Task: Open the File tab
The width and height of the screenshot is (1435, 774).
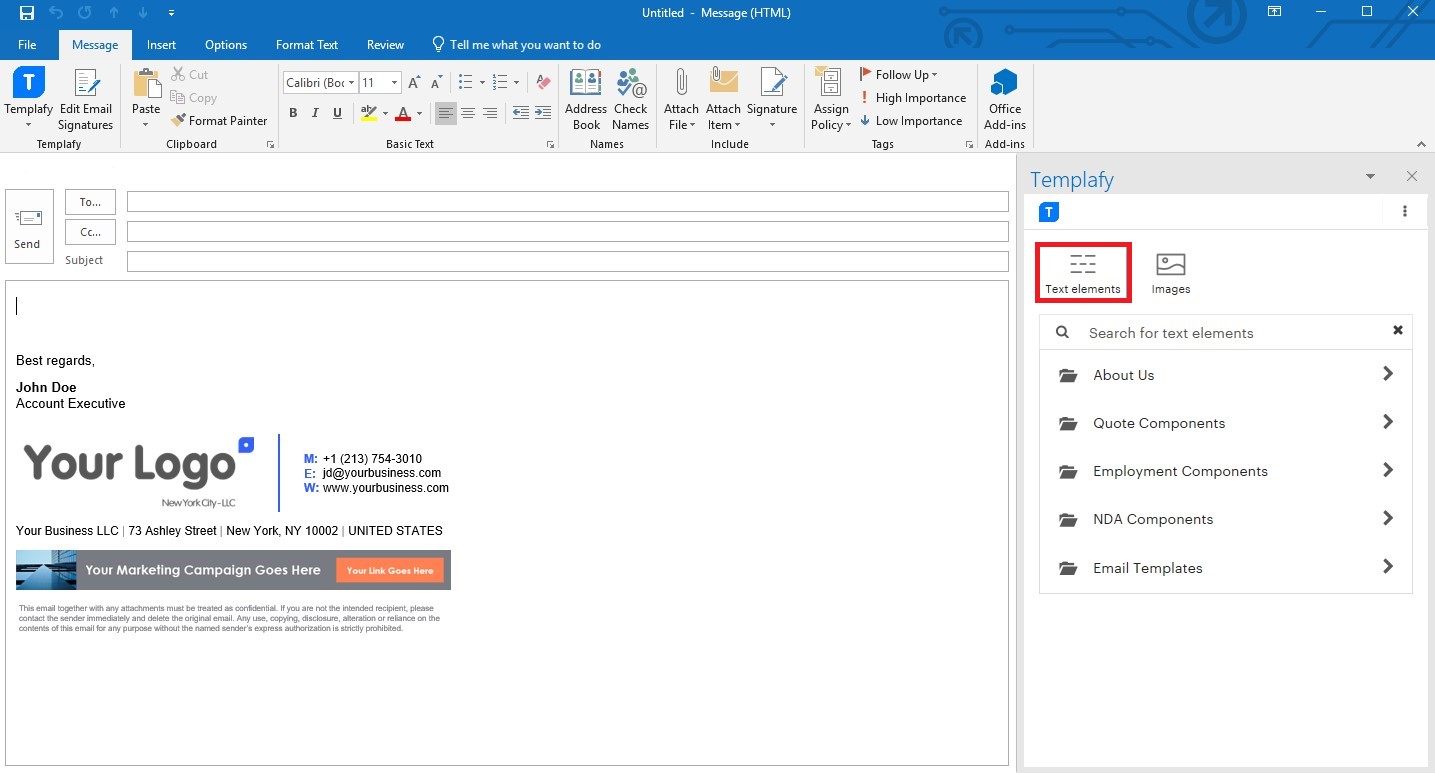Action: (x=27, y=44)
